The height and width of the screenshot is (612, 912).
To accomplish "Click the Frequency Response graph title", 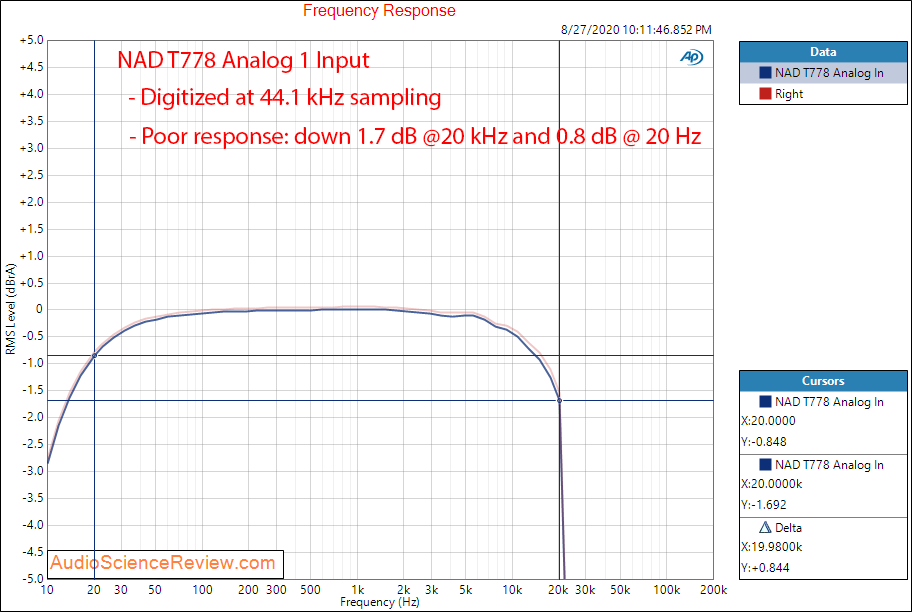I will click(x=379, y=10).
